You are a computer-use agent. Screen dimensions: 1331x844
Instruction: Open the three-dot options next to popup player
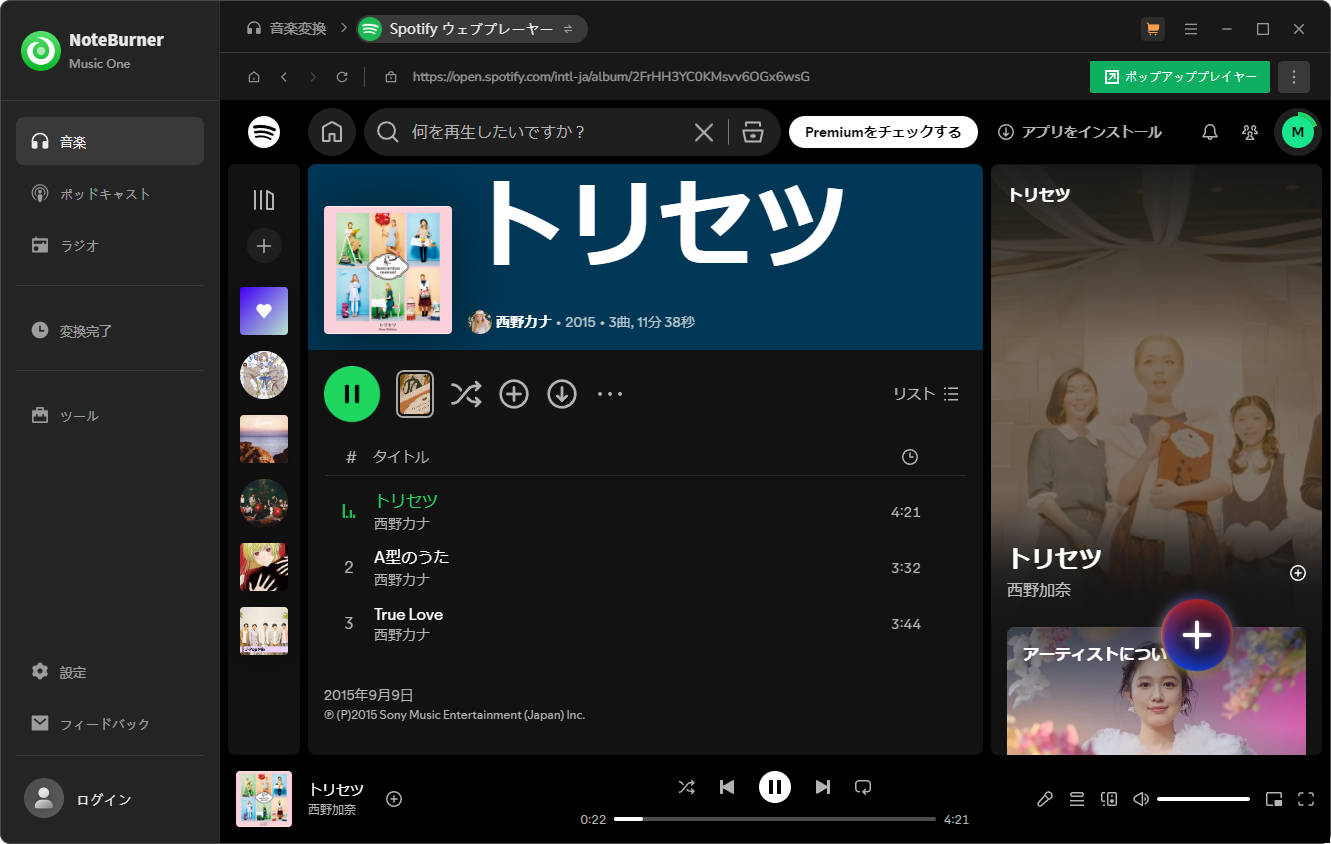point(1294,77)
